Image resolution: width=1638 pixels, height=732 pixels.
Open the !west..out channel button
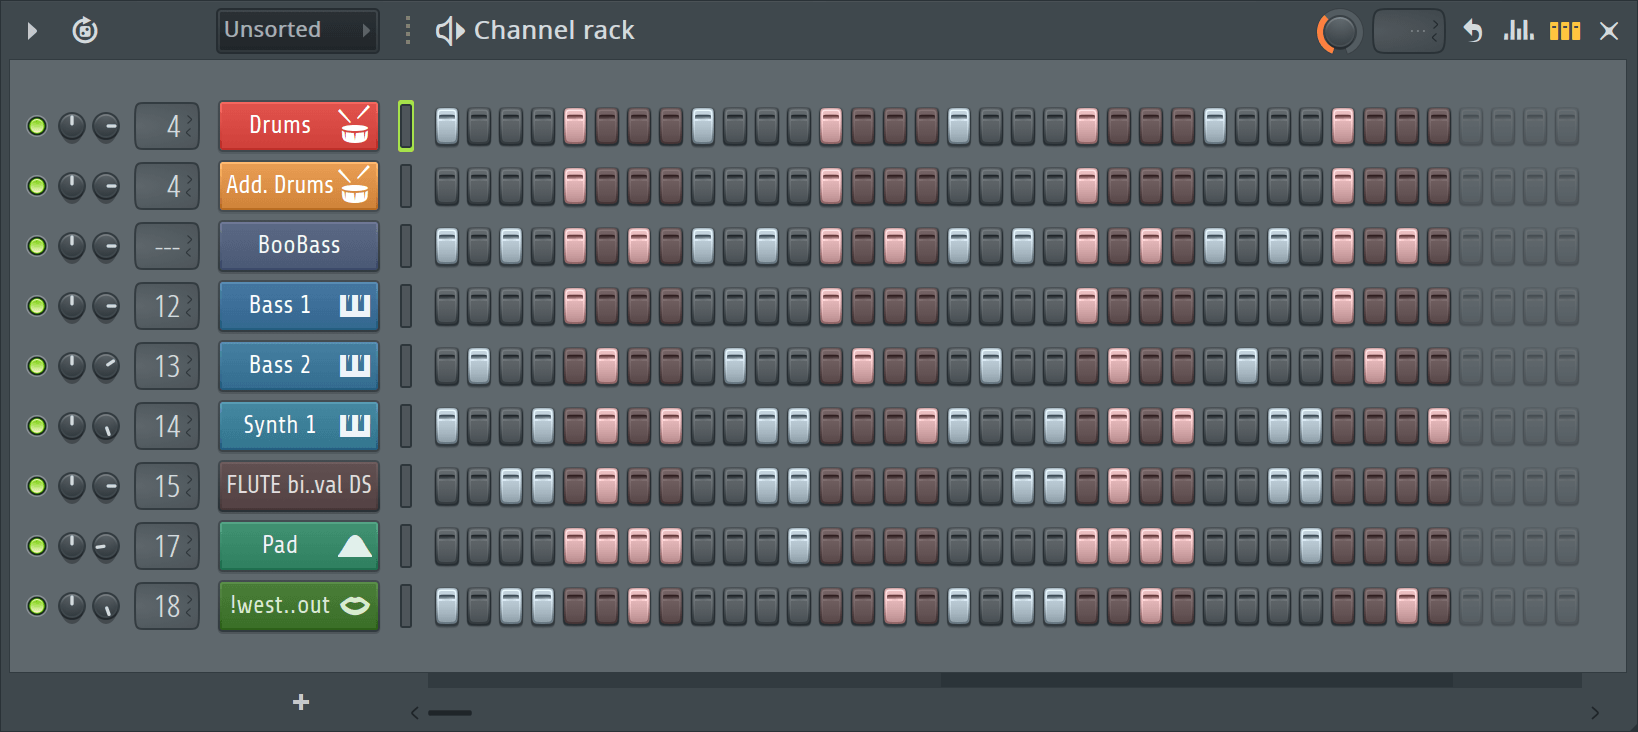click(x=299, y=606)
